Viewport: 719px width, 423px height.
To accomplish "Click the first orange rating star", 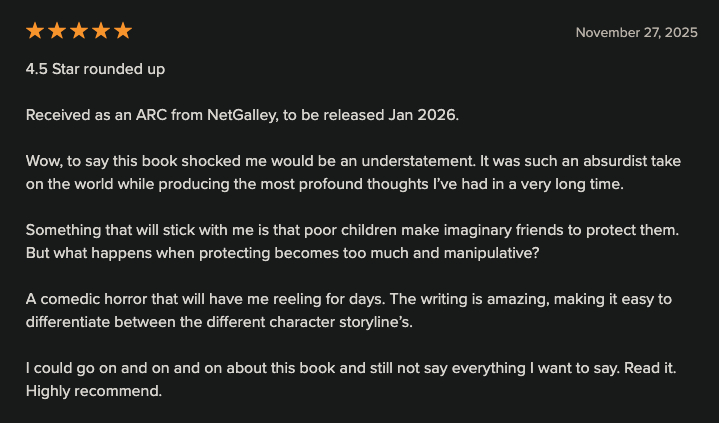I will (x=35, y=31).
